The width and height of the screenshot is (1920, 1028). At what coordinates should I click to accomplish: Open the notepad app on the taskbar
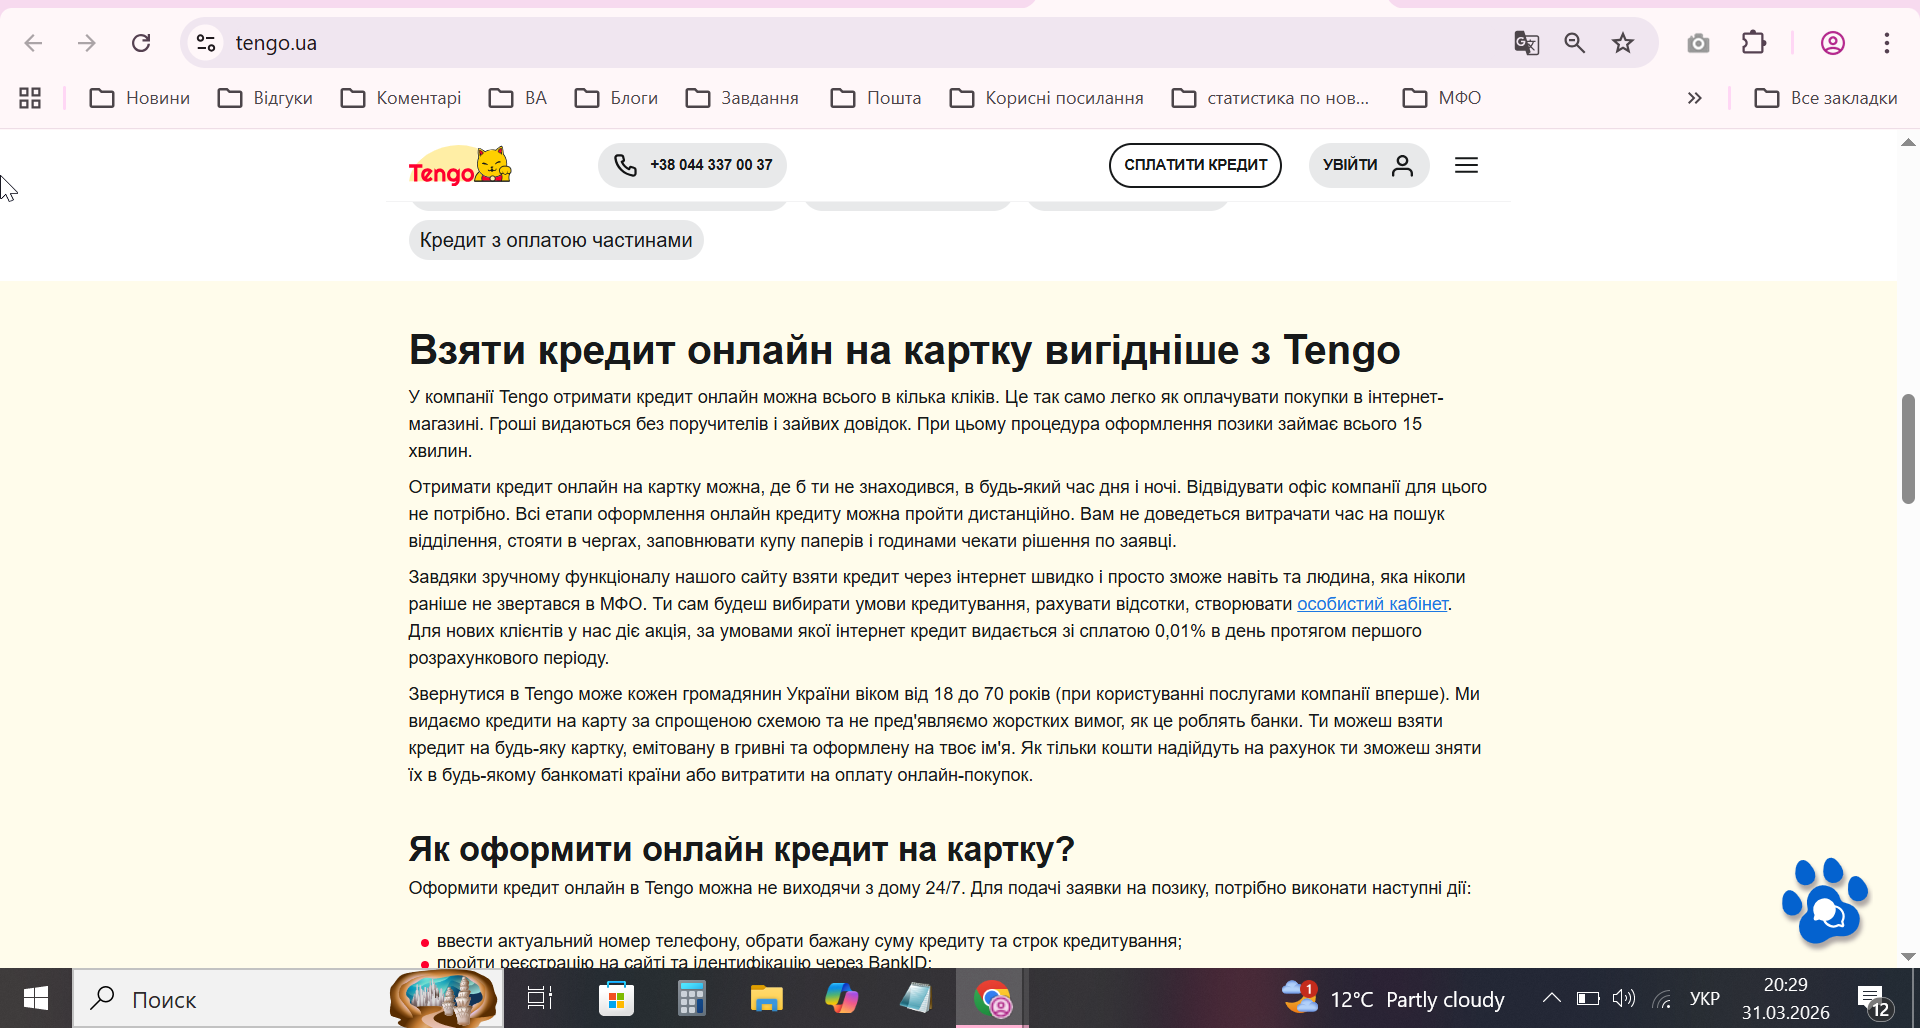916,998
